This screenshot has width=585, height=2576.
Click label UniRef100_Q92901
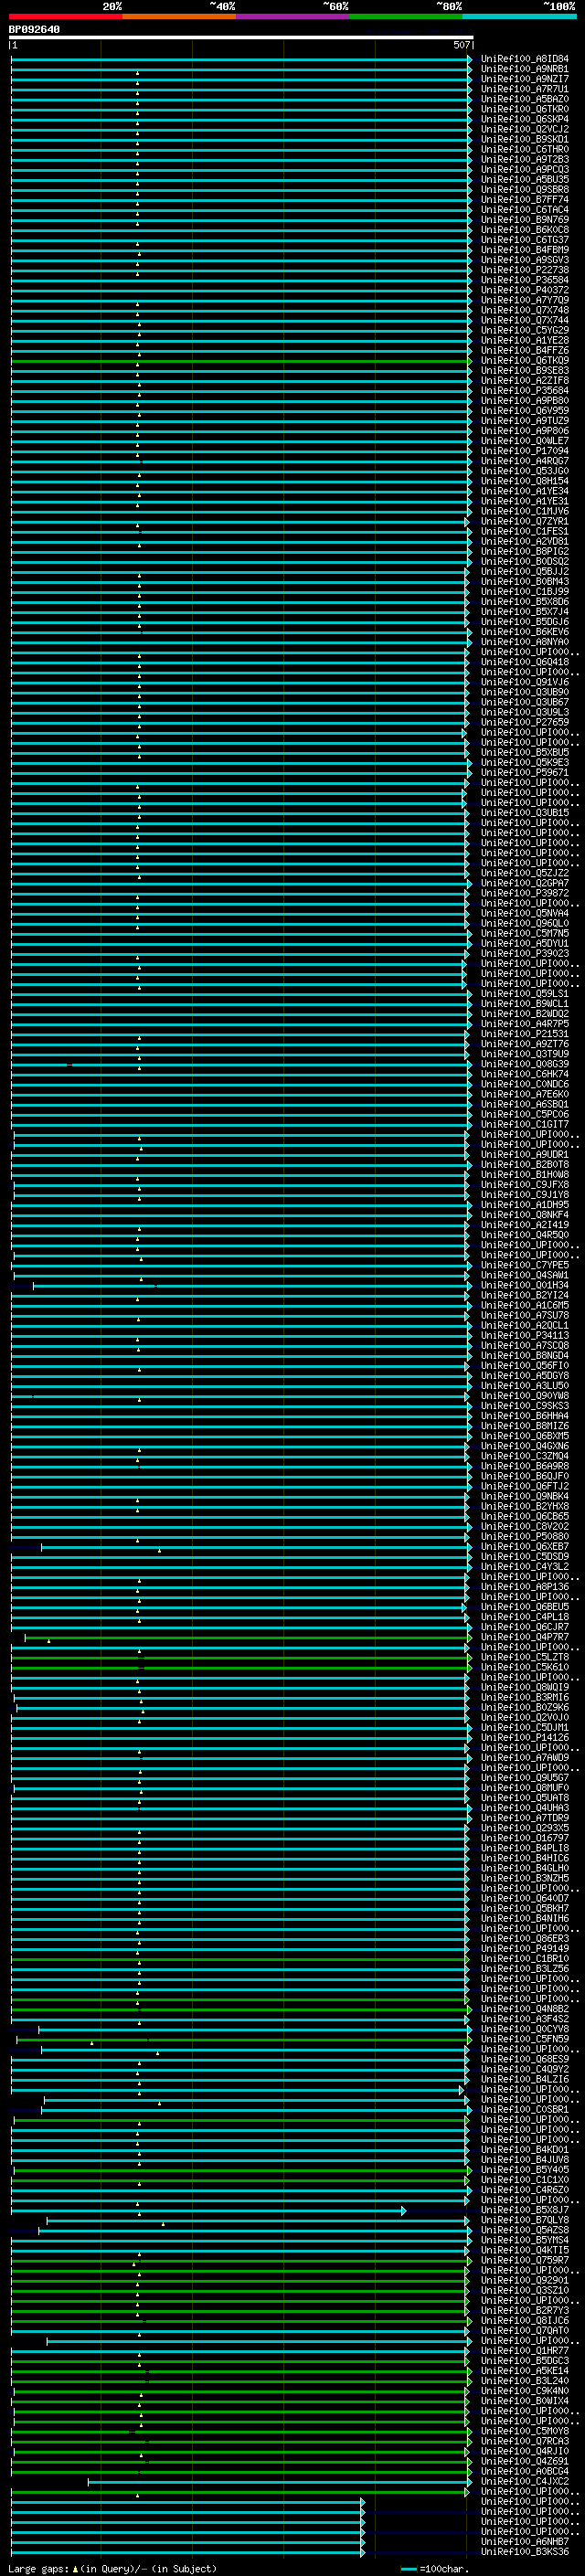tap(525, 2281)
